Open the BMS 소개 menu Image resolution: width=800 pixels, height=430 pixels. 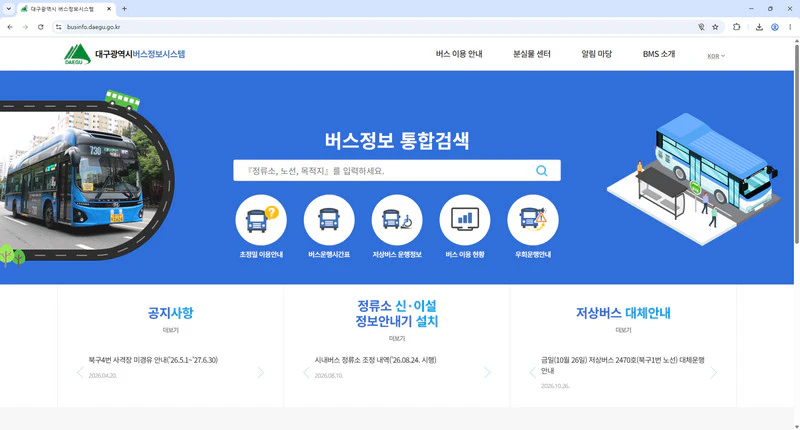coord(659,54)
